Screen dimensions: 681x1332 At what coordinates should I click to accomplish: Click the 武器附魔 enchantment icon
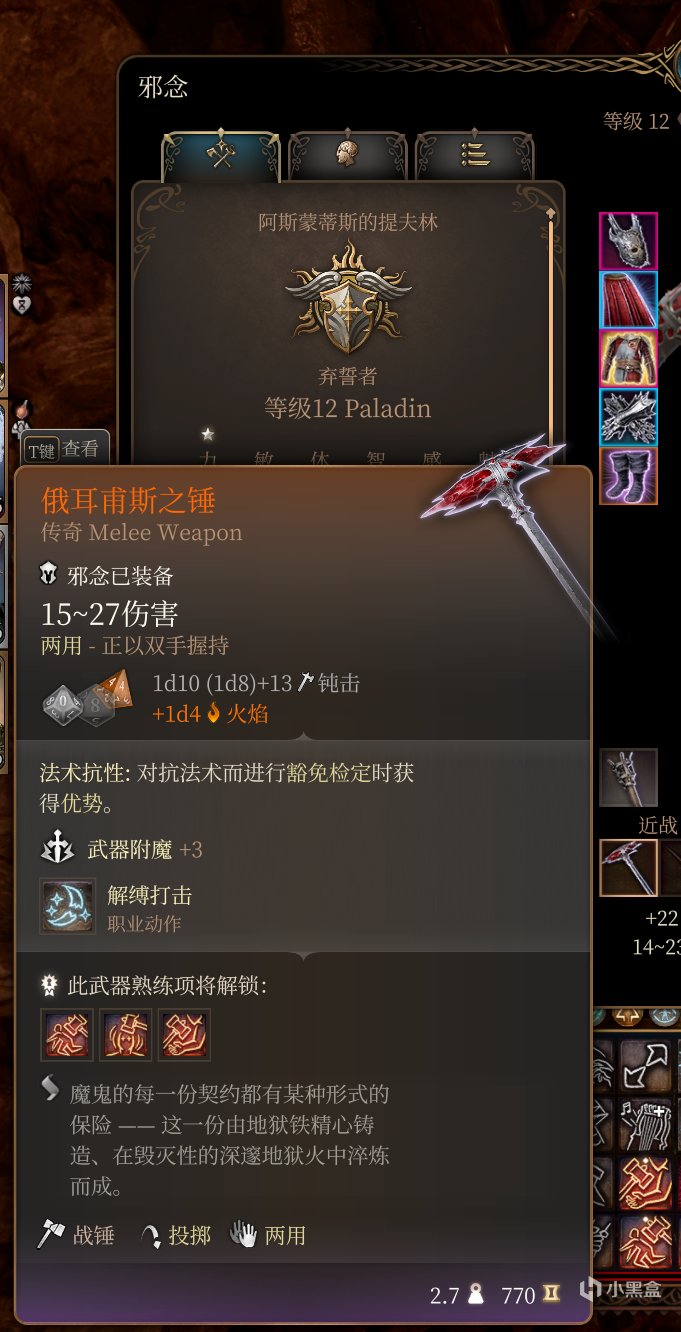58,850
